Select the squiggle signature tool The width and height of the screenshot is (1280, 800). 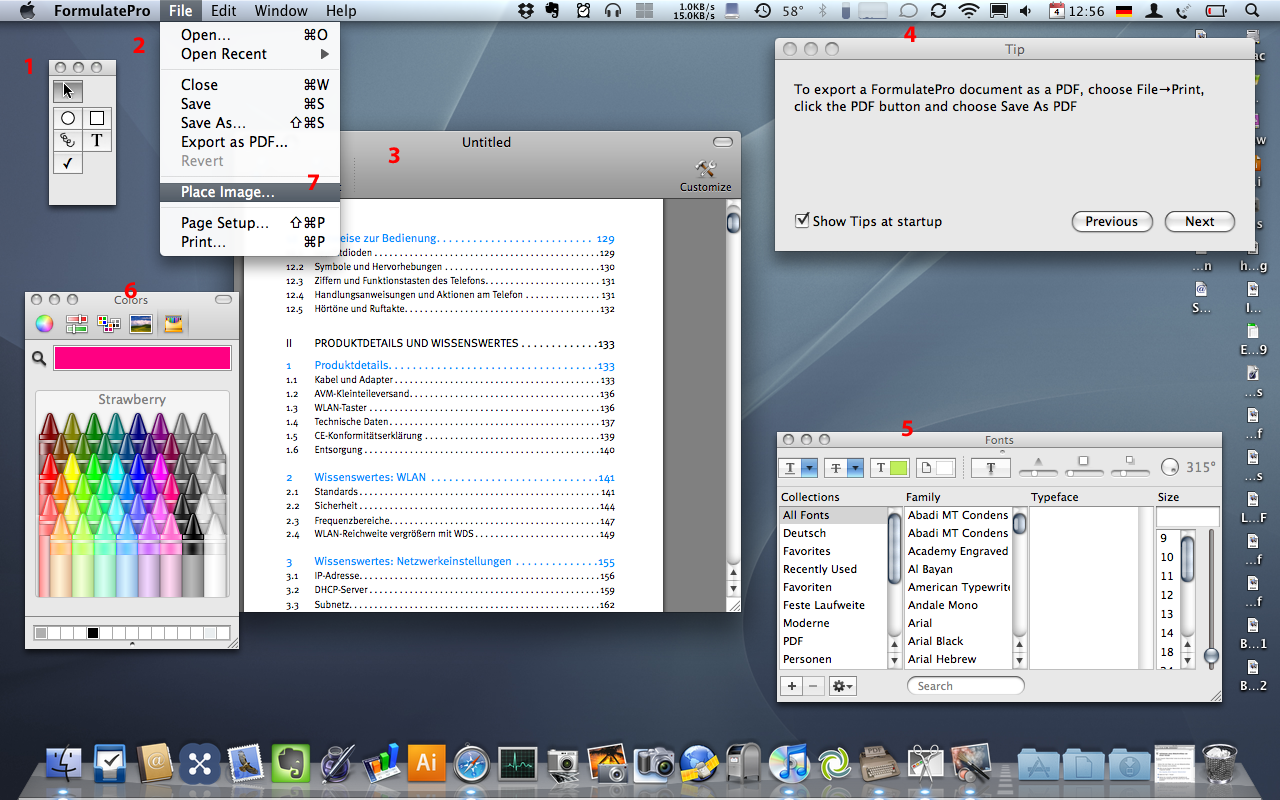click(68, 140)
